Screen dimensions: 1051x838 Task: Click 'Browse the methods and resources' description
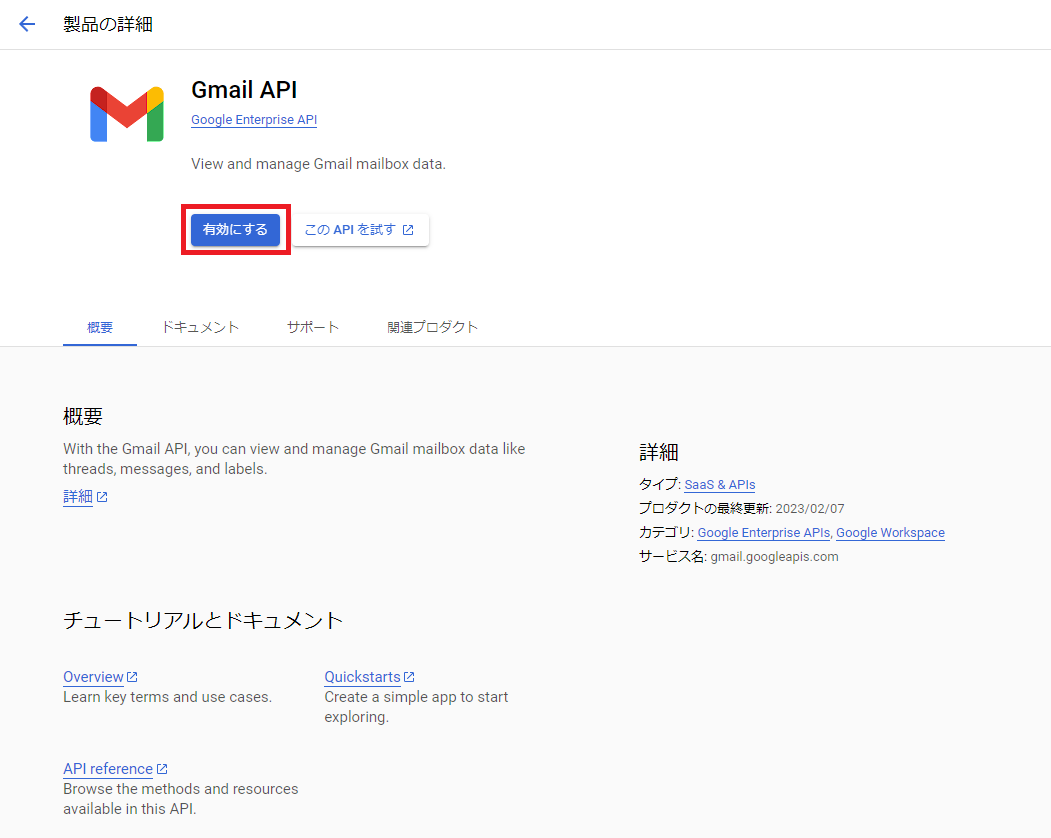(180, 799)
